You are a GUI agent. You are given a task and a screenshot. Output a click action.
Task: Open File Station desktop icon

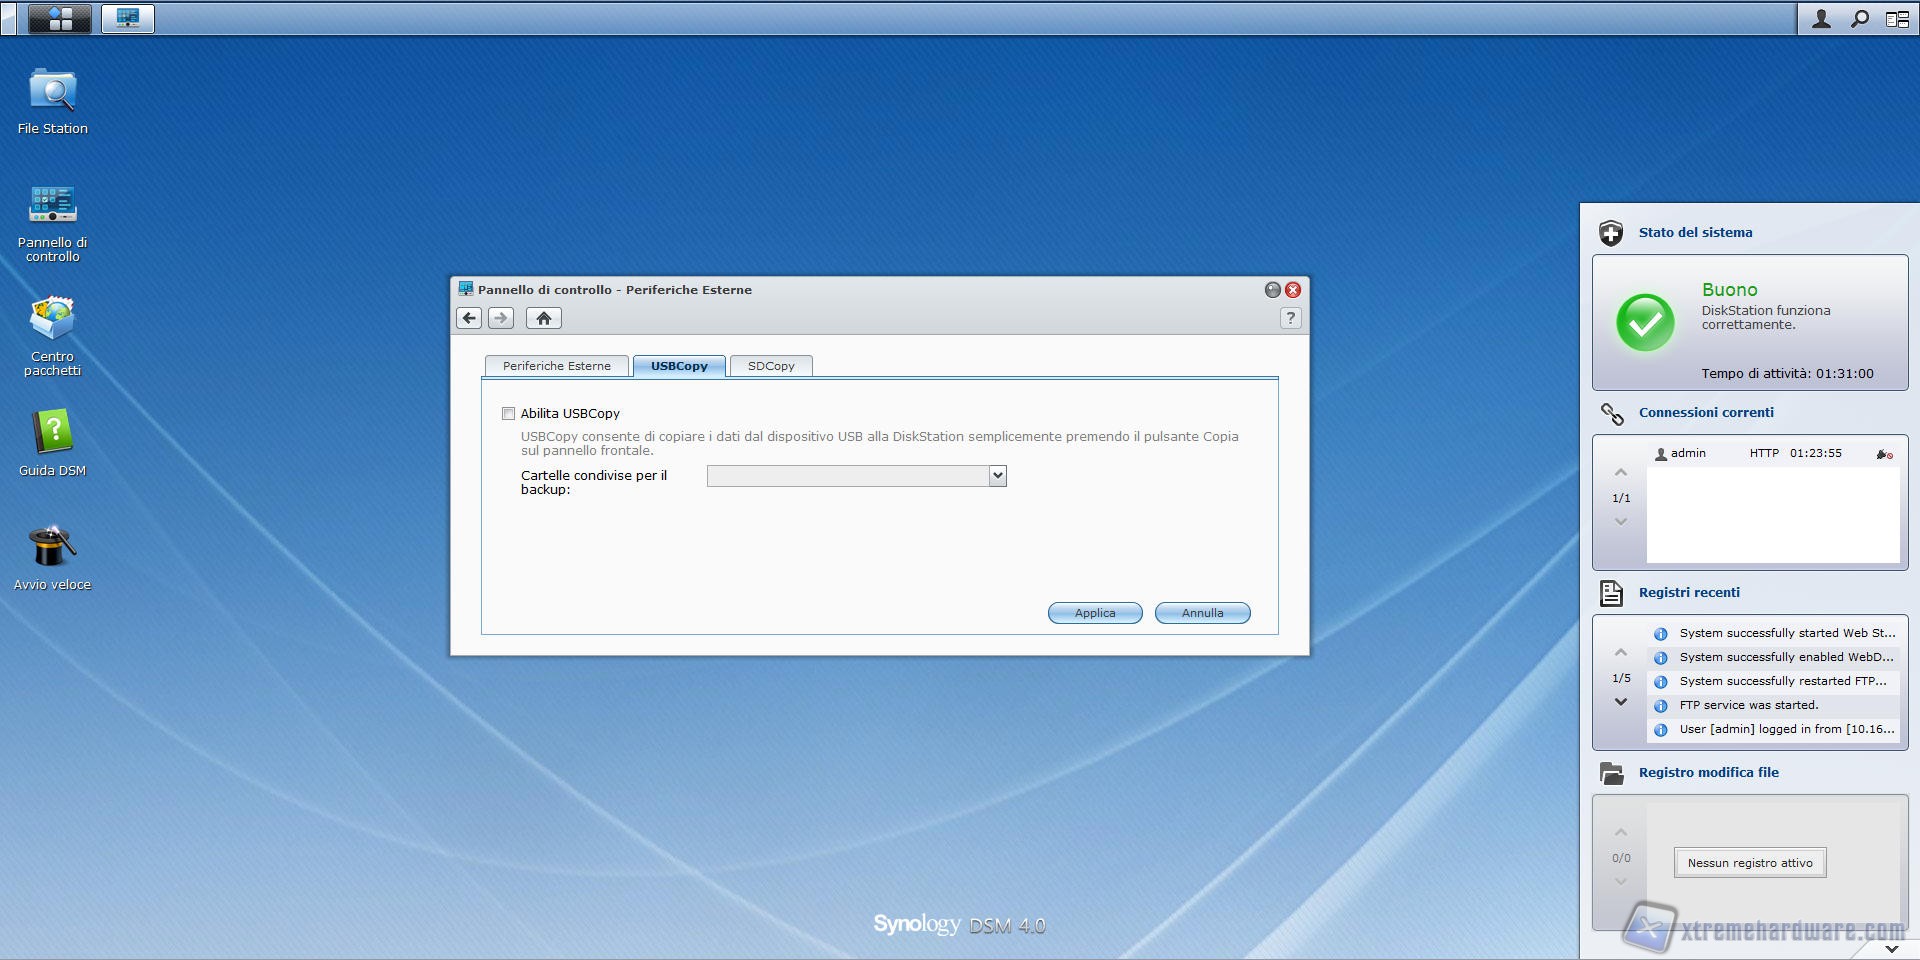point(52,92)
